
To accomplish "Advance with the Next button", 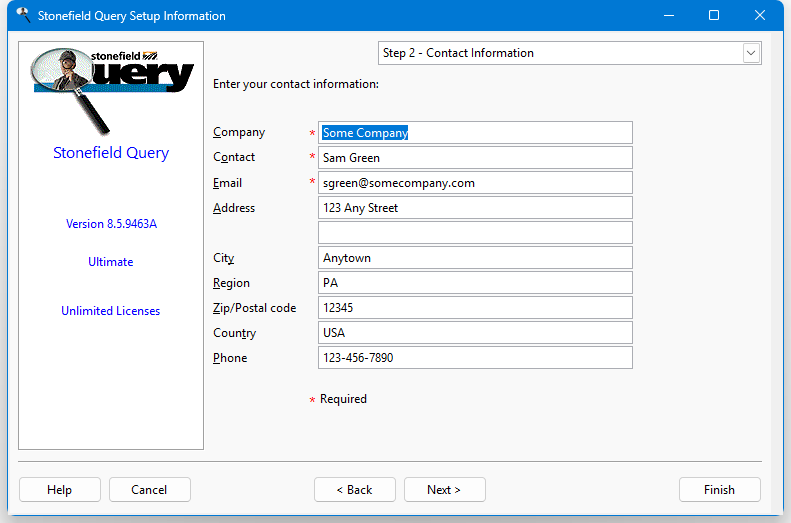I will 444,490.
